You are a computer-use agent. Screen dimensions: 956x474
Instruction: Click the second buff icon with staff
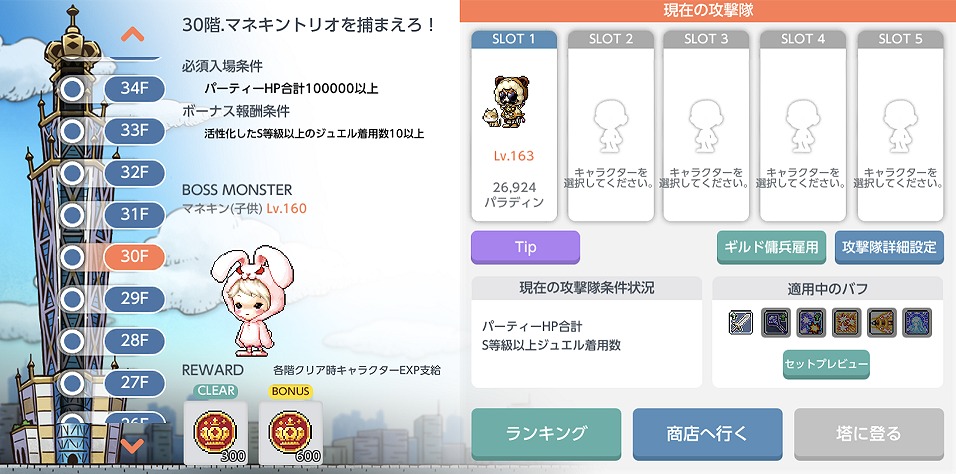(x=776, y=322)
